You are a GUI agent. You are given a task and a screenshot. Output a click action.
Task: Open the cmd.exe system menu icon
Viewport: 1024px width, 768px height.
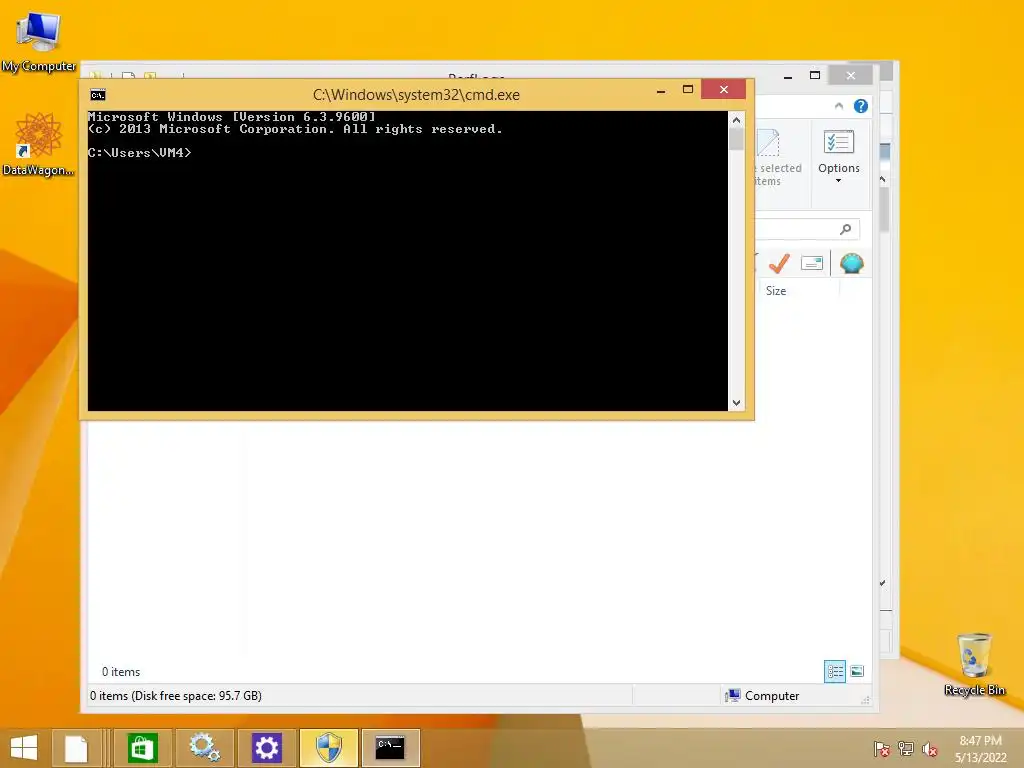[x=98, y=95]
